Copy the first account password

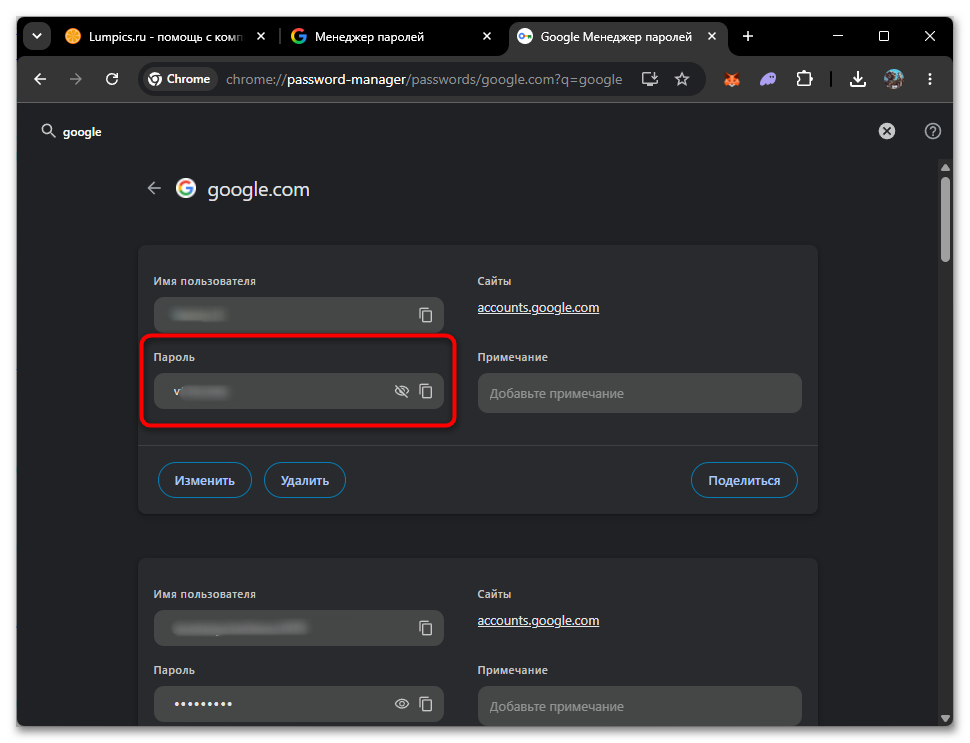426,391
